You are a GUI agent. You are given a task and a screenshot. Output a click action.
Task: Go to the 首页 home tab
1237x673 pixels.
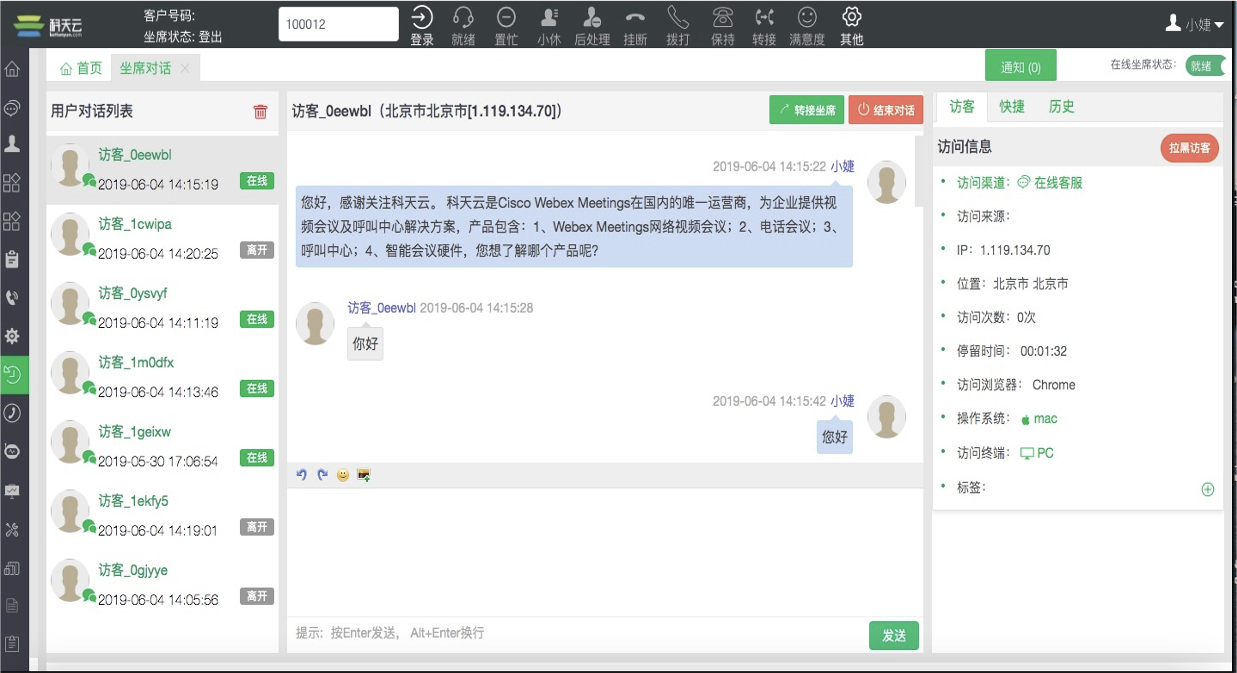coord(81,68)
